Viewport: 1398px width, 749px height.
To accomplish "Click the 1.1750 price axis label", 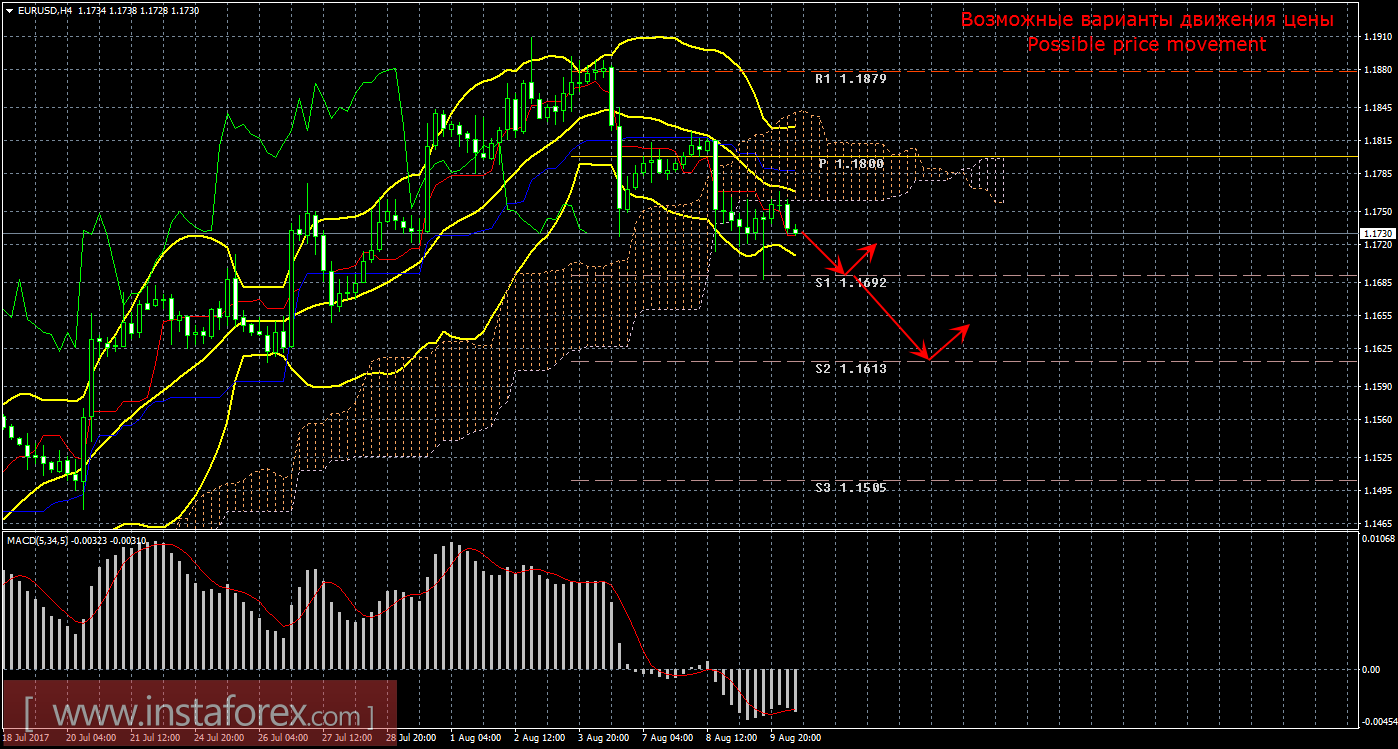I will coord(1378,212).
